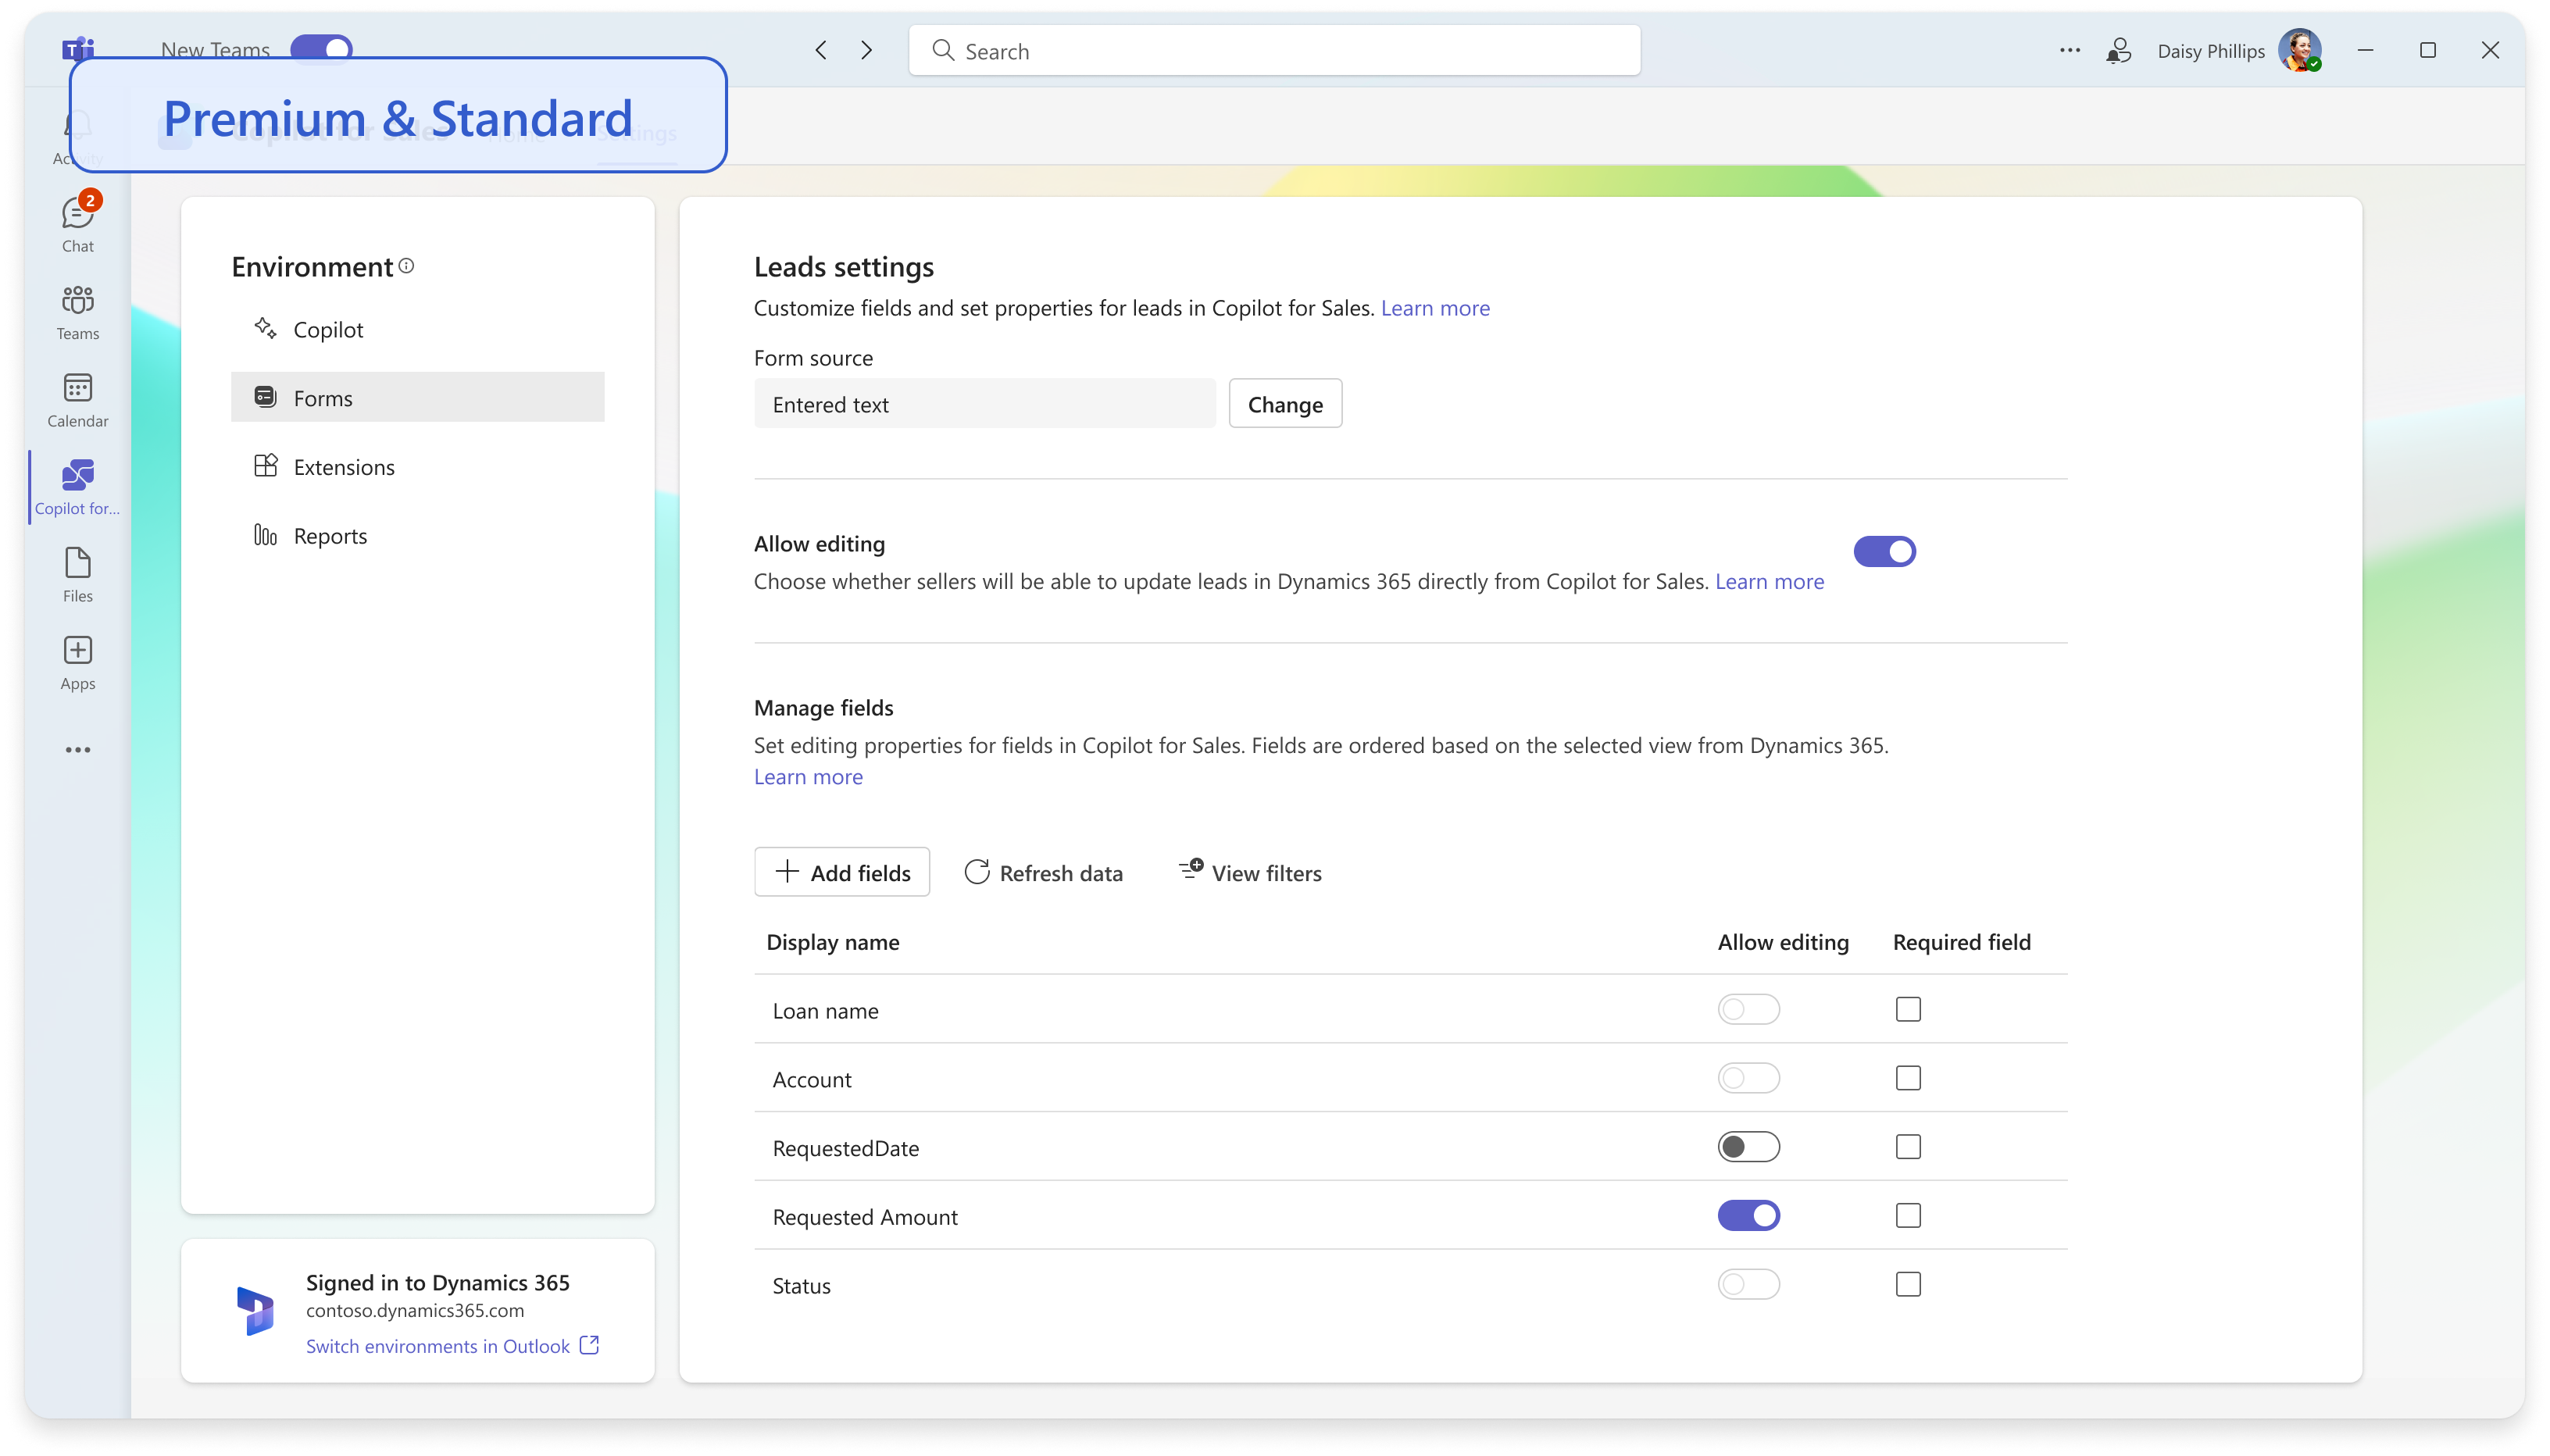Click the more options ellipsis near the profile
The width and height of the screenshot is (2550, 1456).
(2069, 49)
